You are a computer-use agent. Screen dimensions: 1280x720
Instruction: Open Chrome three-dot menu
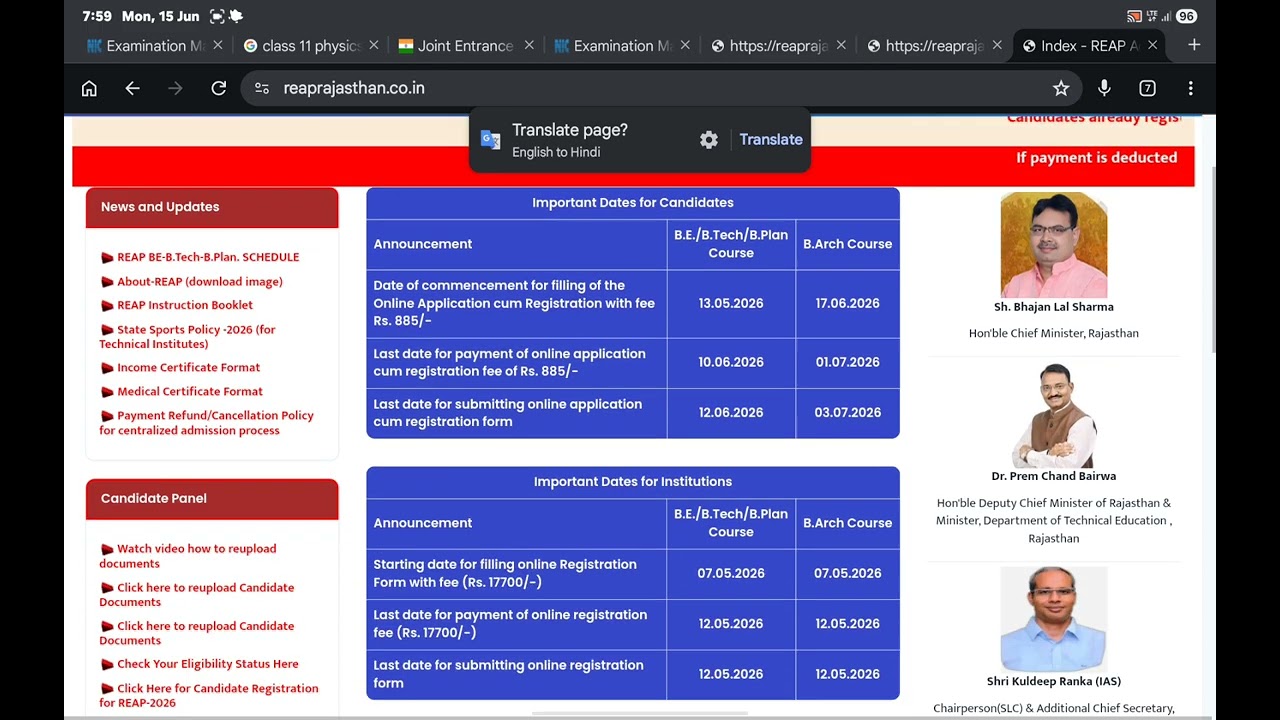coord(1190,88)
